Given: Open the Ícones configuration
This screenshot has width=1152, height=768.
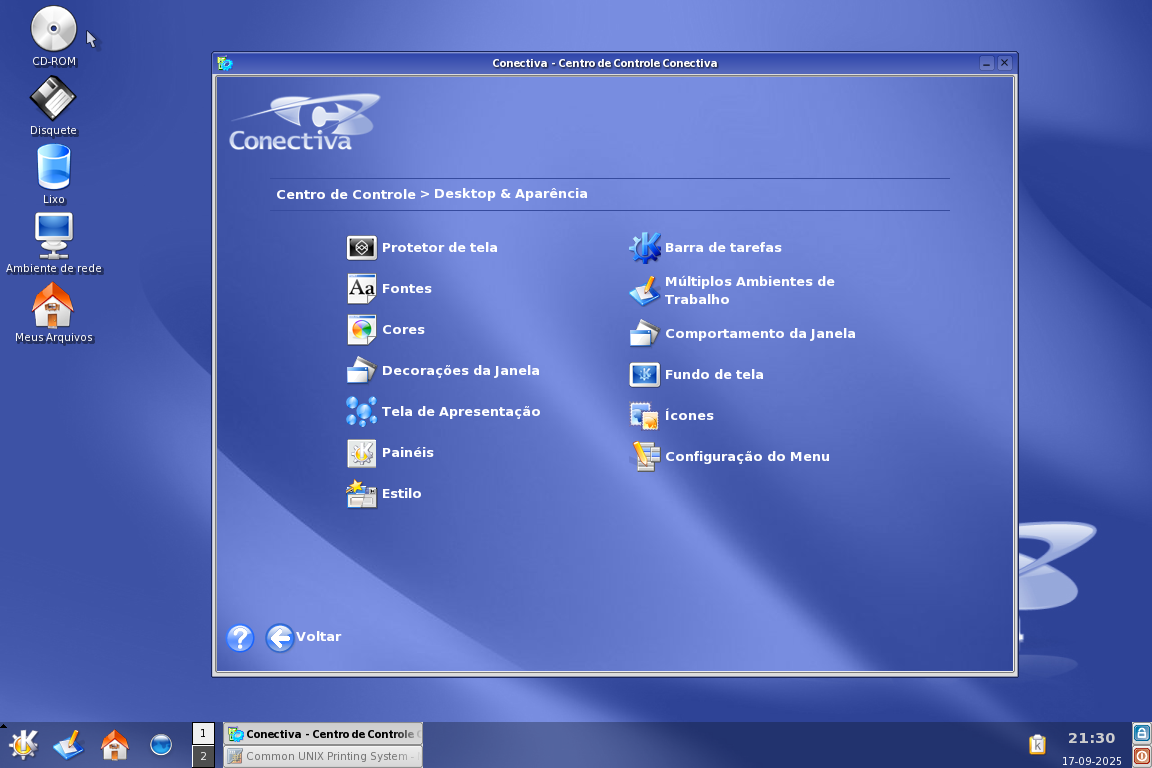Looking at the screenshot, I should (689, 415).
